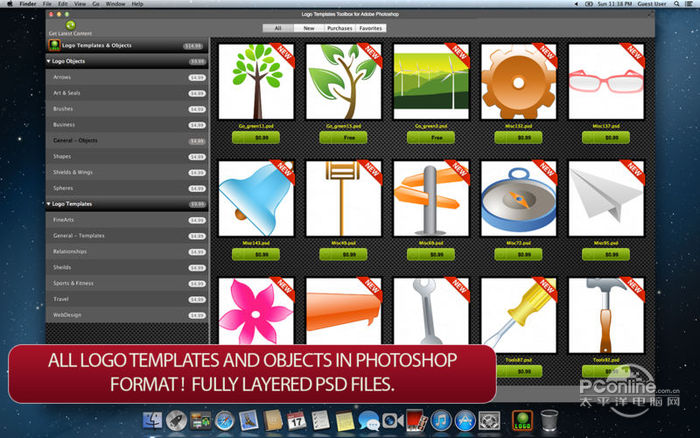Select the hammer thumbnail

click(606, 315)
